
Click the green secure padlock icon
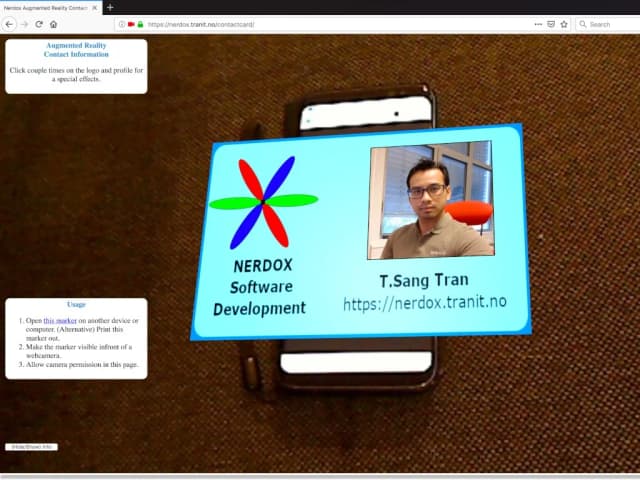140,24
